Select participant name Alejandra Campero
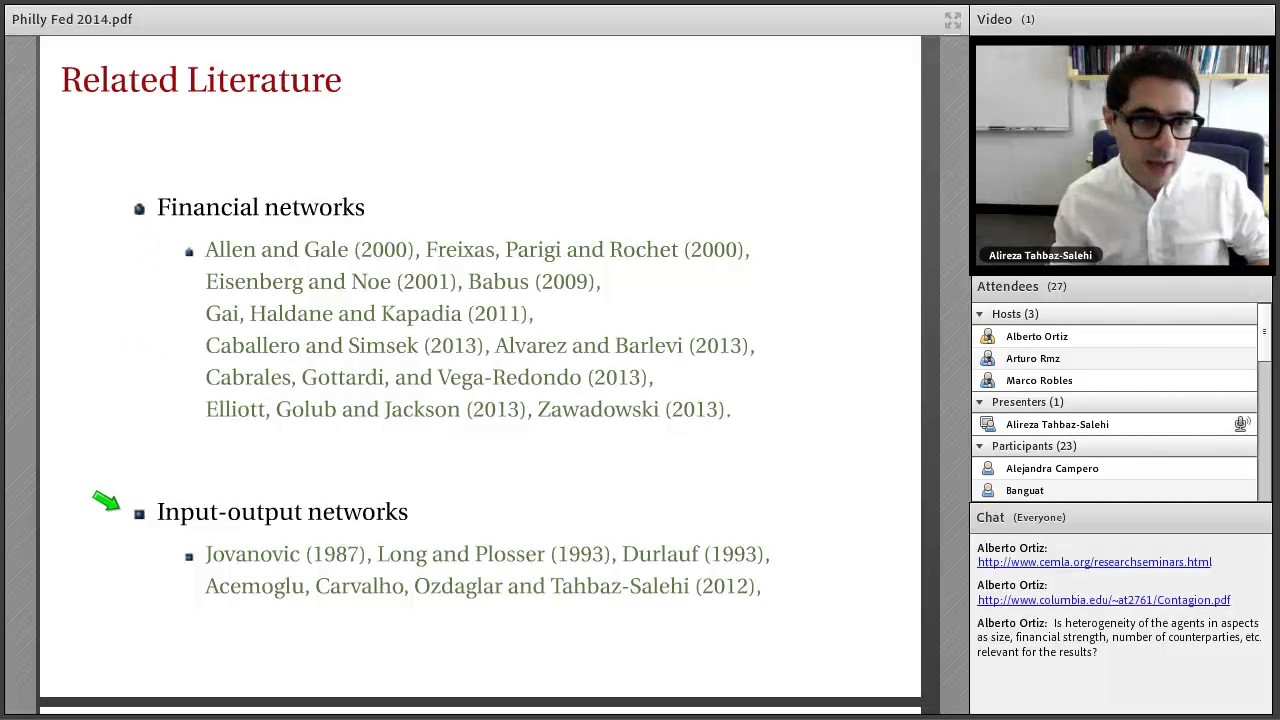Screen dimensions: 1280x720 1052,469
